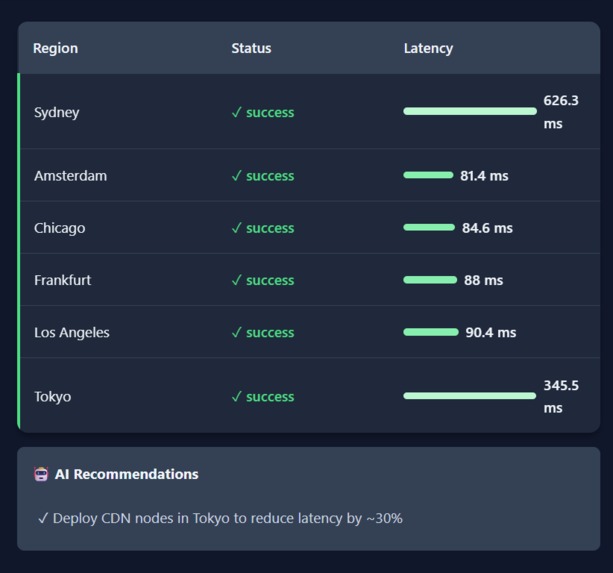Click the Chicago latency bar
This screenshot has width=613, height=573.
tap(429, 227)
